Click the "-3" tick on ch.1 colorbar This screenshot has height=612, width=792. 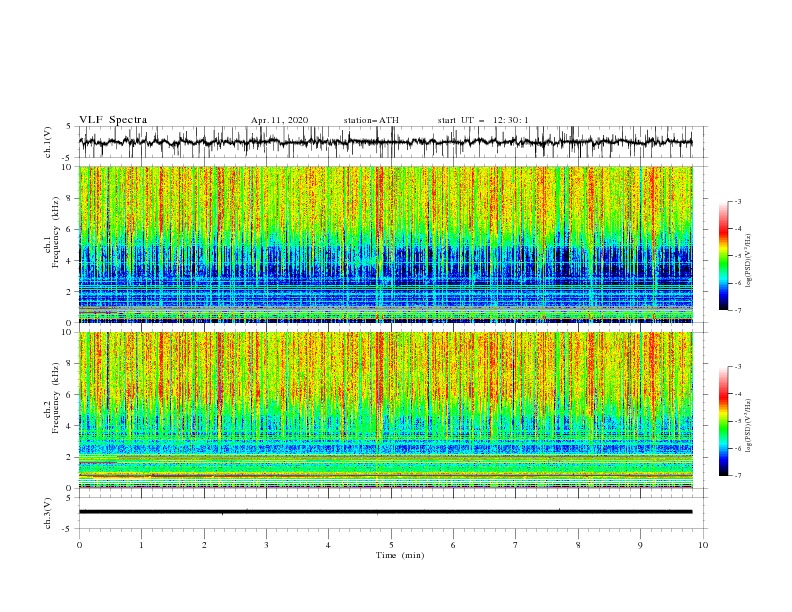(738, 201)
